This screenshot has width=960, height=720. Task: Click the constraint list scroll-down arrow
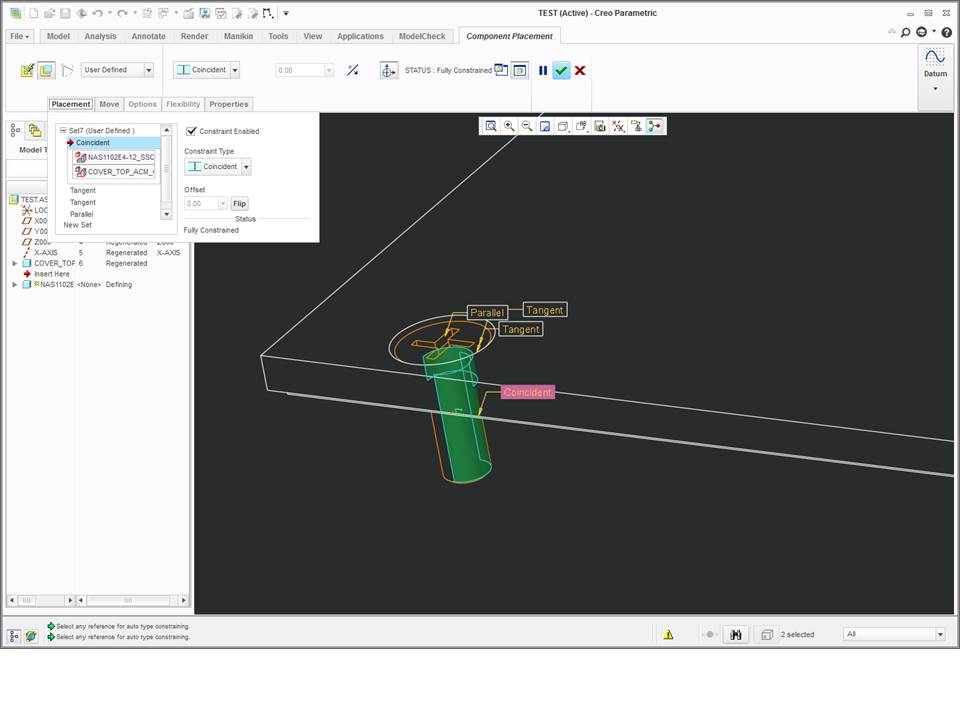click(166, 214)
